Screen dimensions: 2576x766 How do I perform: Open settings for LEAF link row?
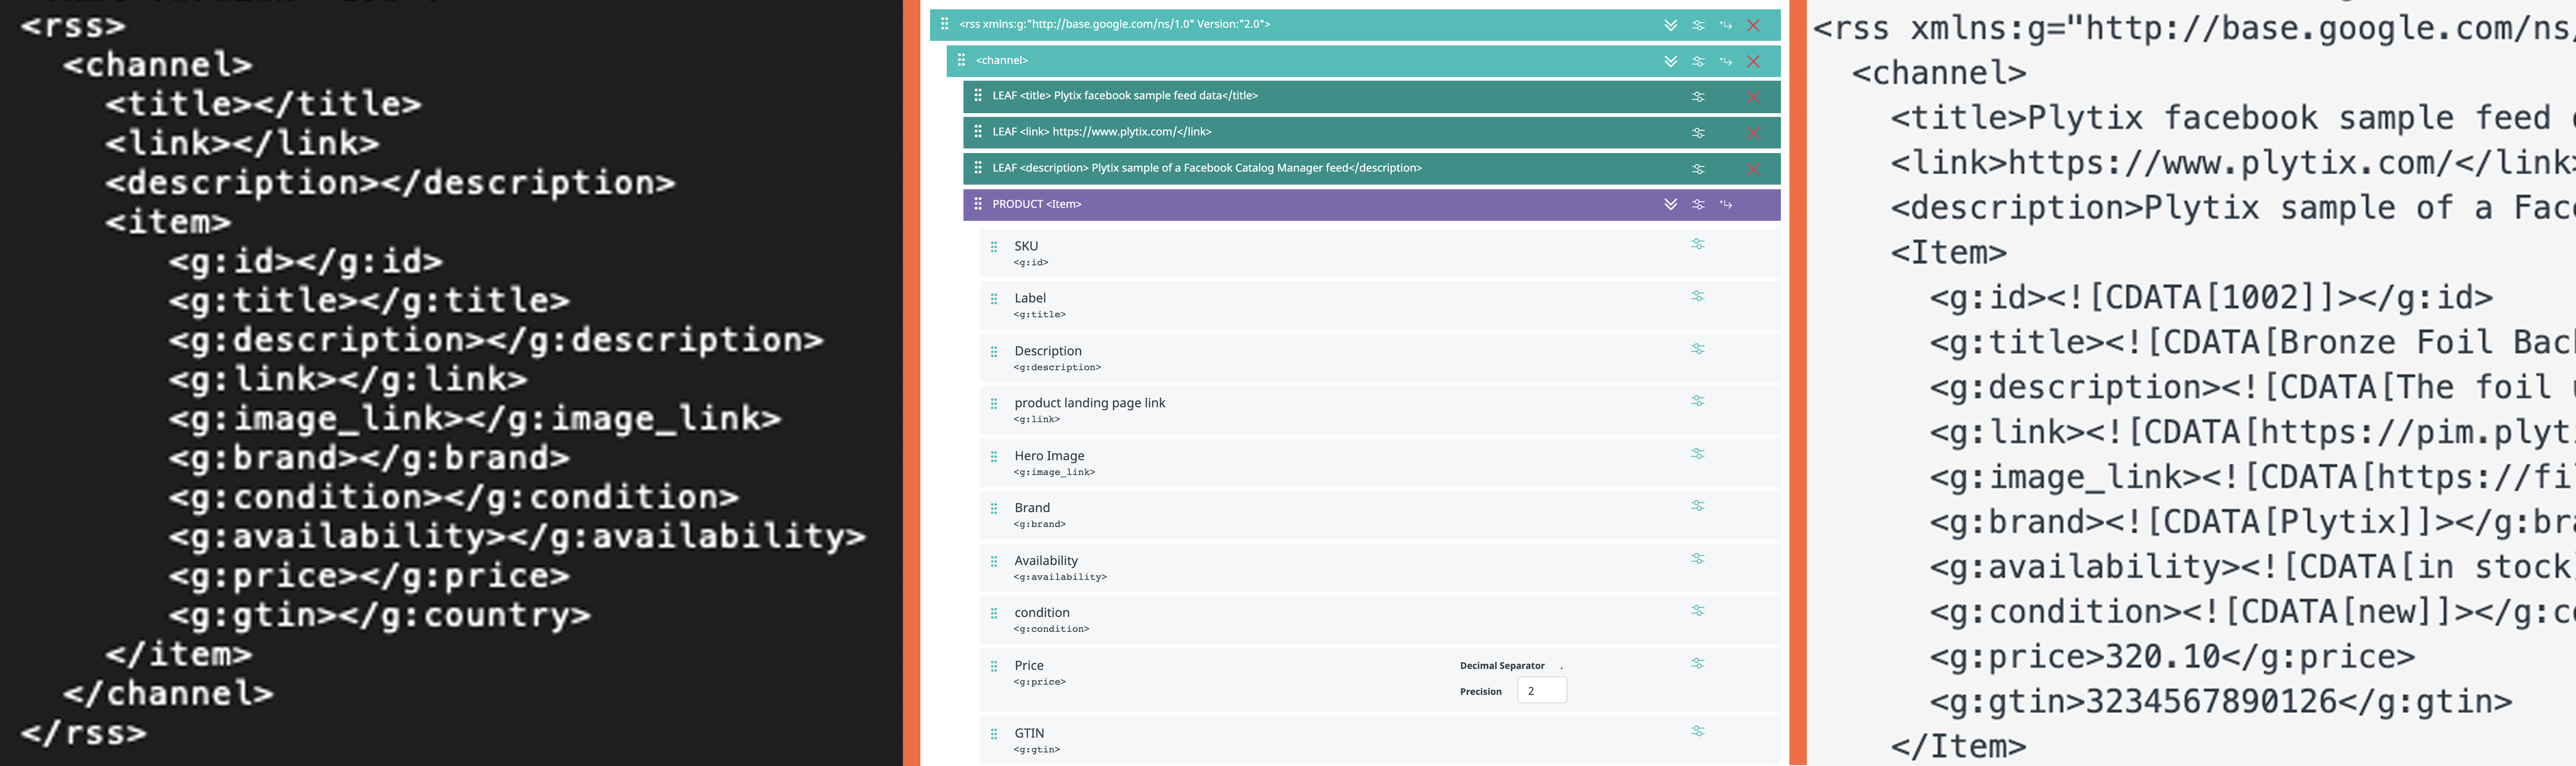click(1698, 133)
